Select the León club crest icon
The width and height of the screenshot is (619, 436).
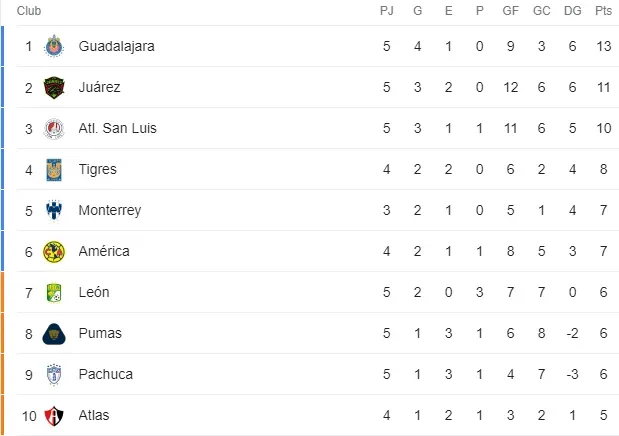pos(54,293)
